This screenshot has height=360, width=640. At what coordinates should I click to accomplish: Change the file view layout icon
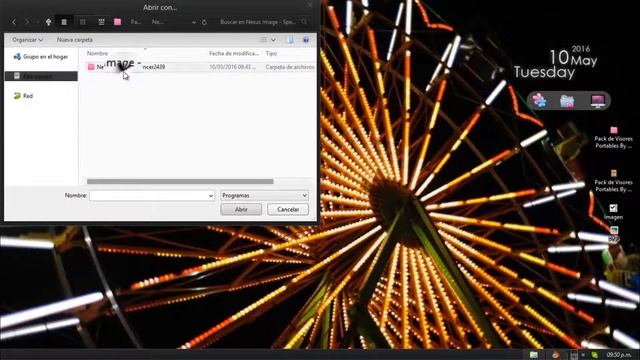coord(264,40)
